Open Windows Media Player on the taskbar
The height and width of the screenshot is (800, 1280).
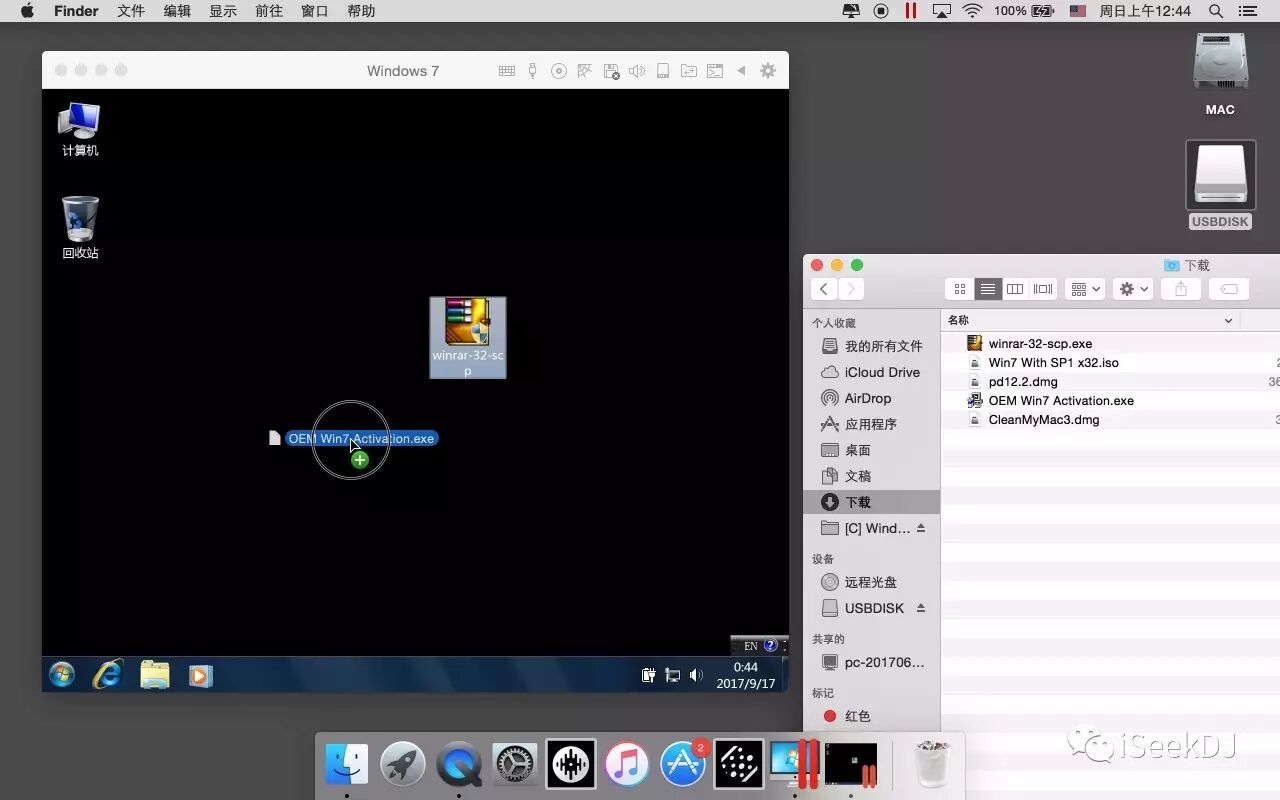click(200, 675)
